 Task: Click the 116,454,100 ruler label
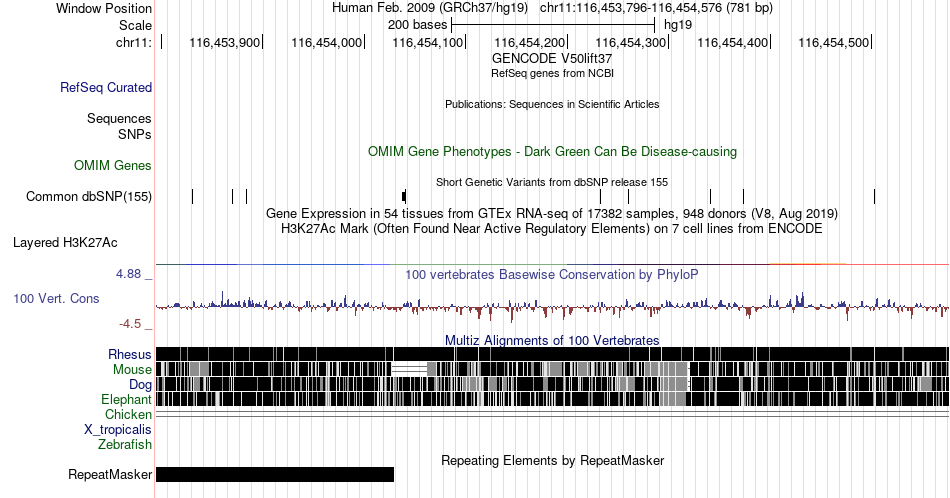coord(427,42)
